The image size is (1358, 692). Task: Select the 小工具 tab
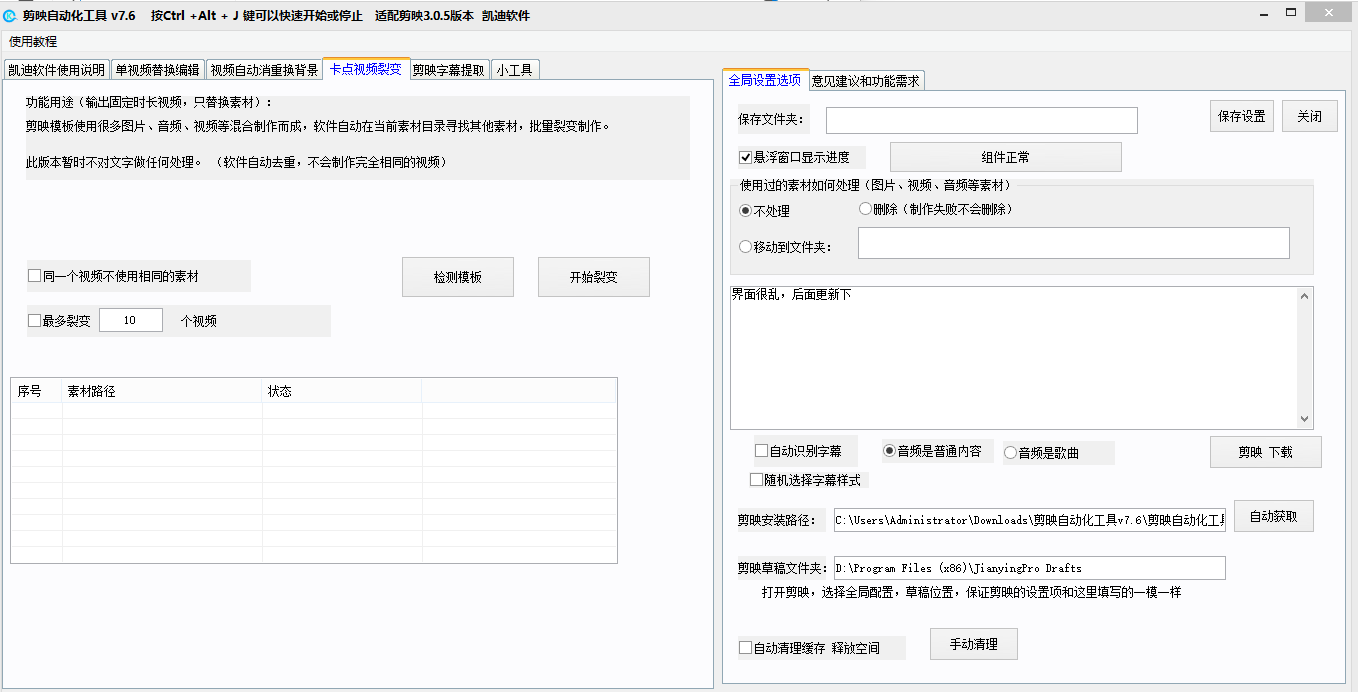click(514, 70)
